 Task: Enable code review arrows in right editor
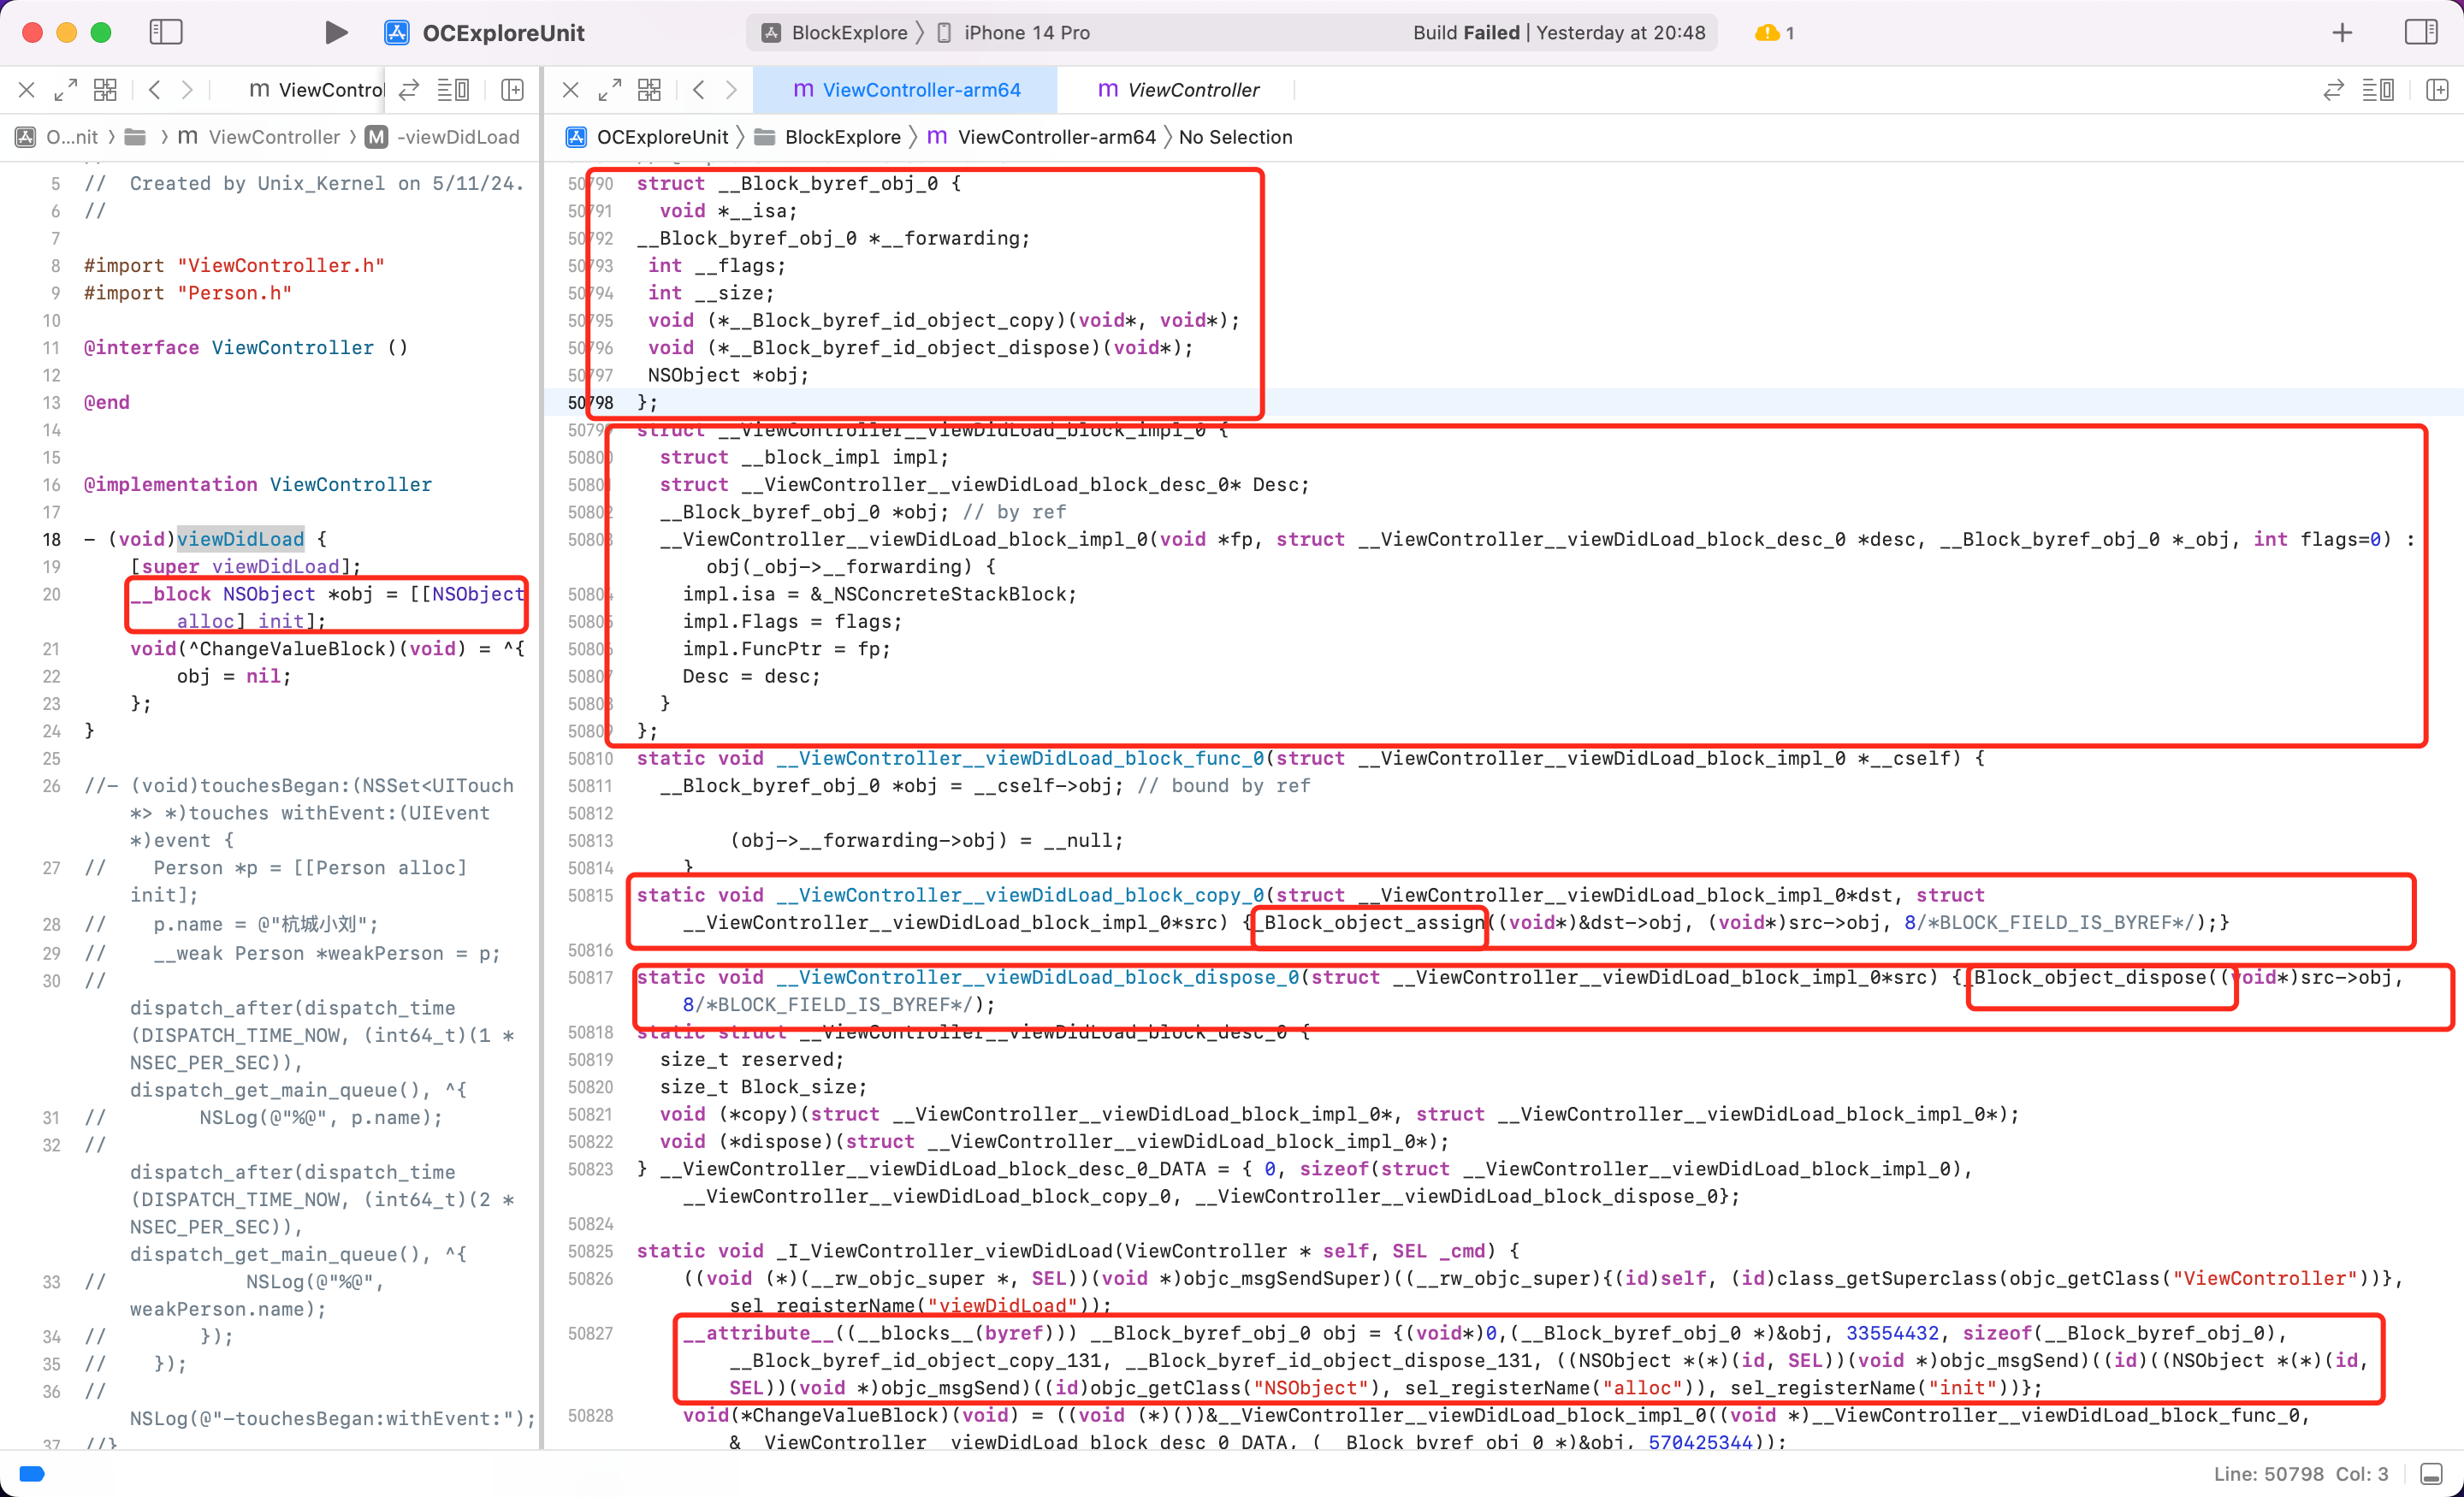[x=2333, y=90]
